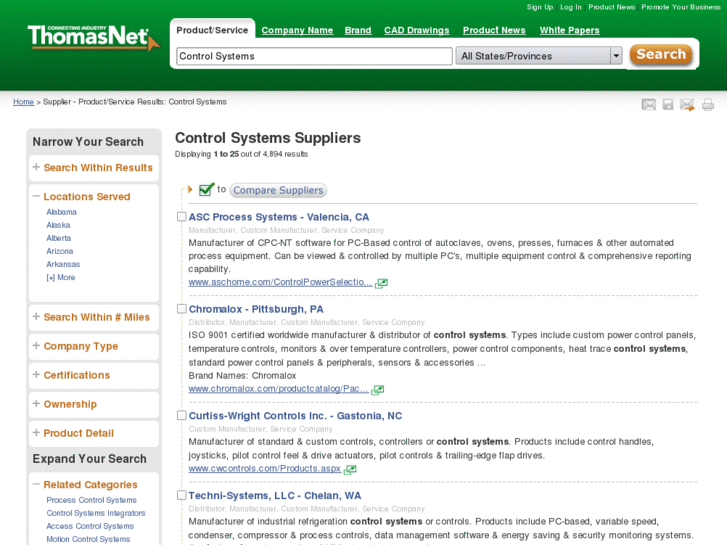The image size is (727, 545).
Task: Check the ASC Process Systems checkbox
Action: tap(182, 217)
